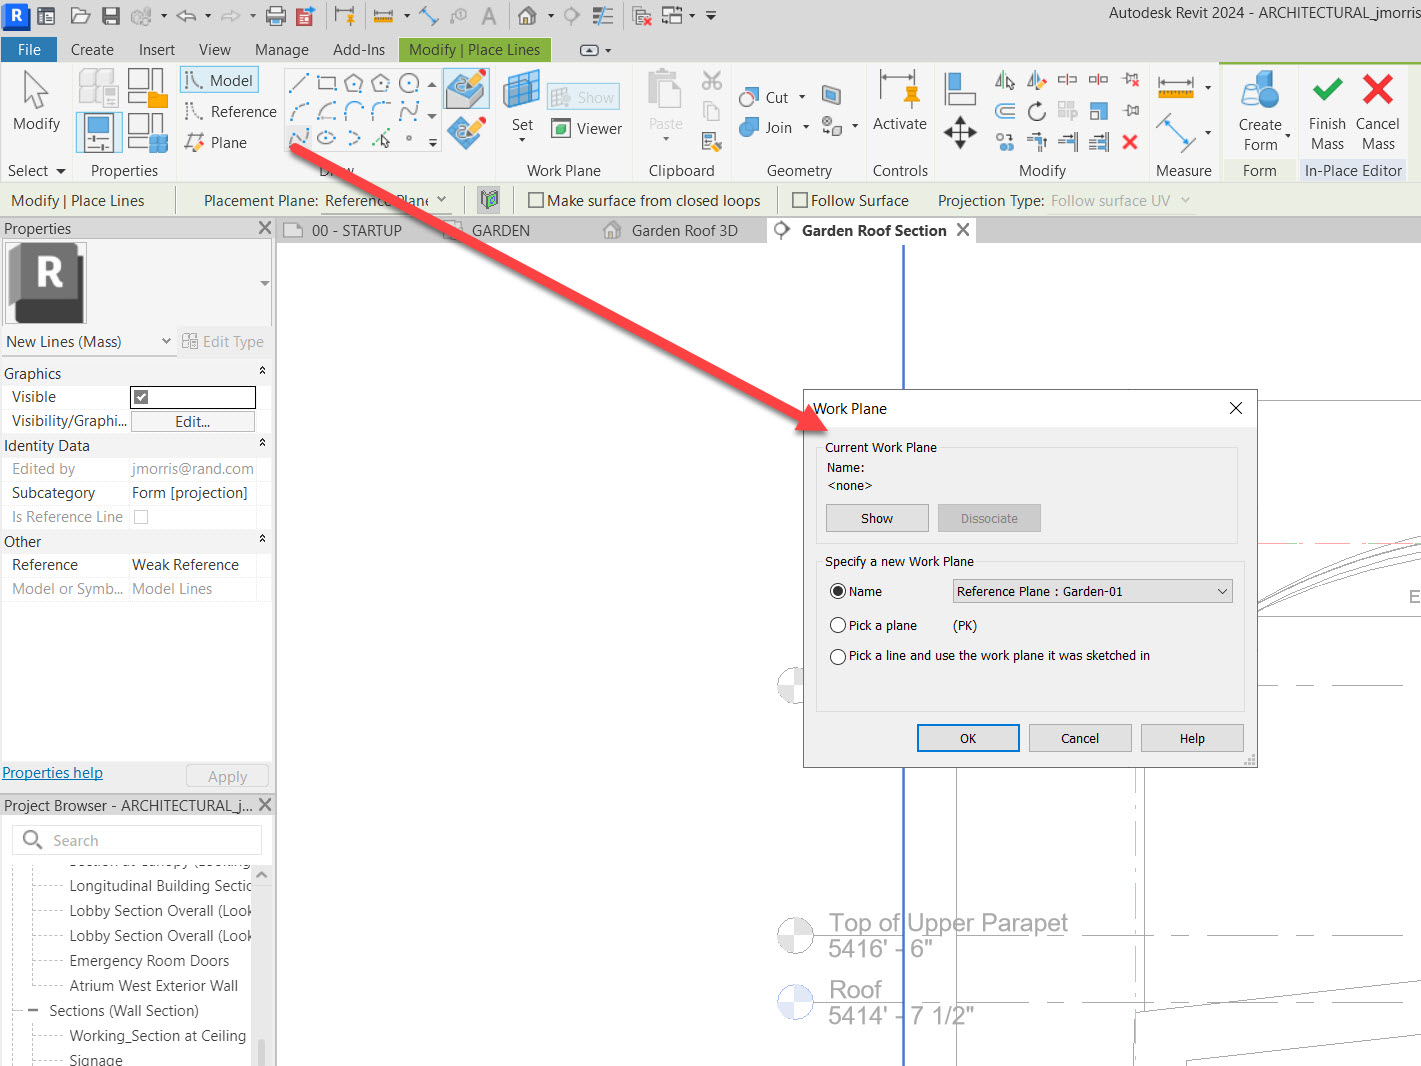The height and width of the screenshot is (1066, 1421).
Task: Activate the Work Plane Viewer
Action: click(587, 128)
